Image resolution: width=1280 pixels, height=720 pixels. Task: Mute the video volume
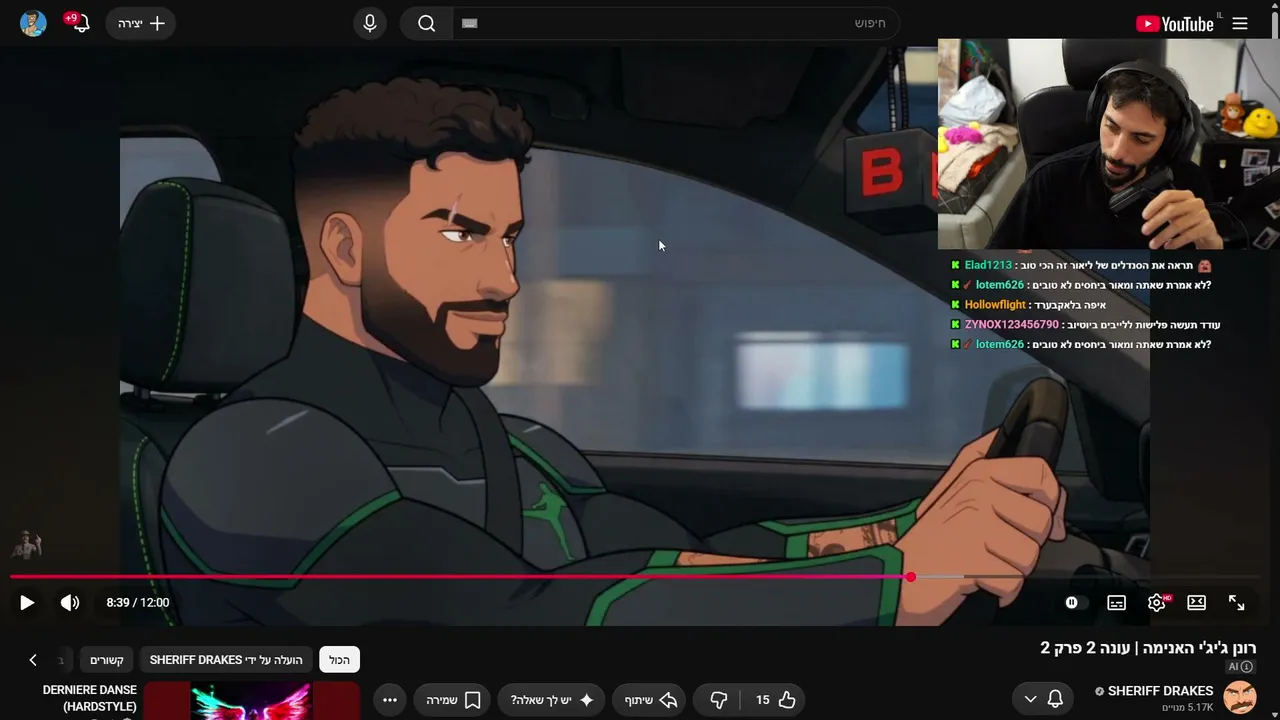point(70,602)
